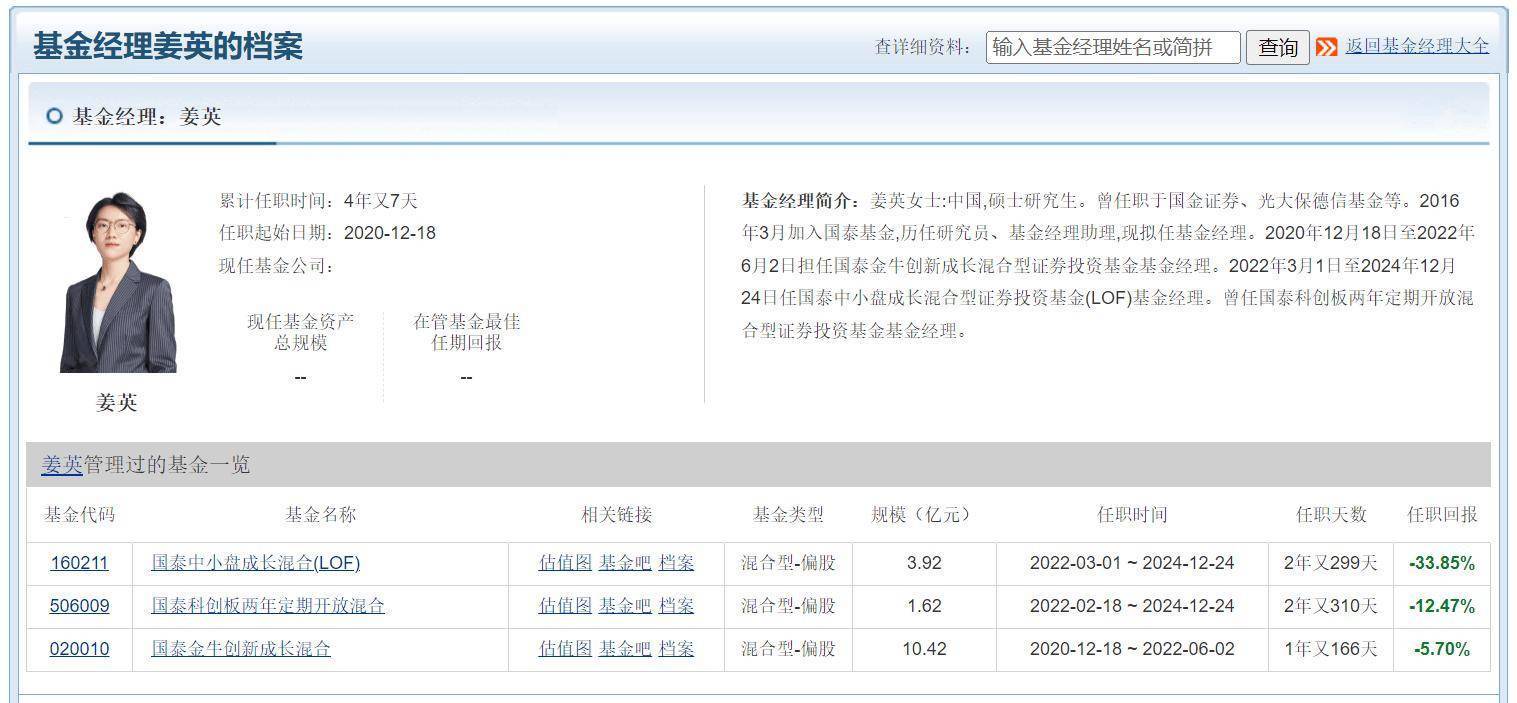Open 档案 for 国泰金牛创新成长混合

pyautogui.click(x=678, y=648)
